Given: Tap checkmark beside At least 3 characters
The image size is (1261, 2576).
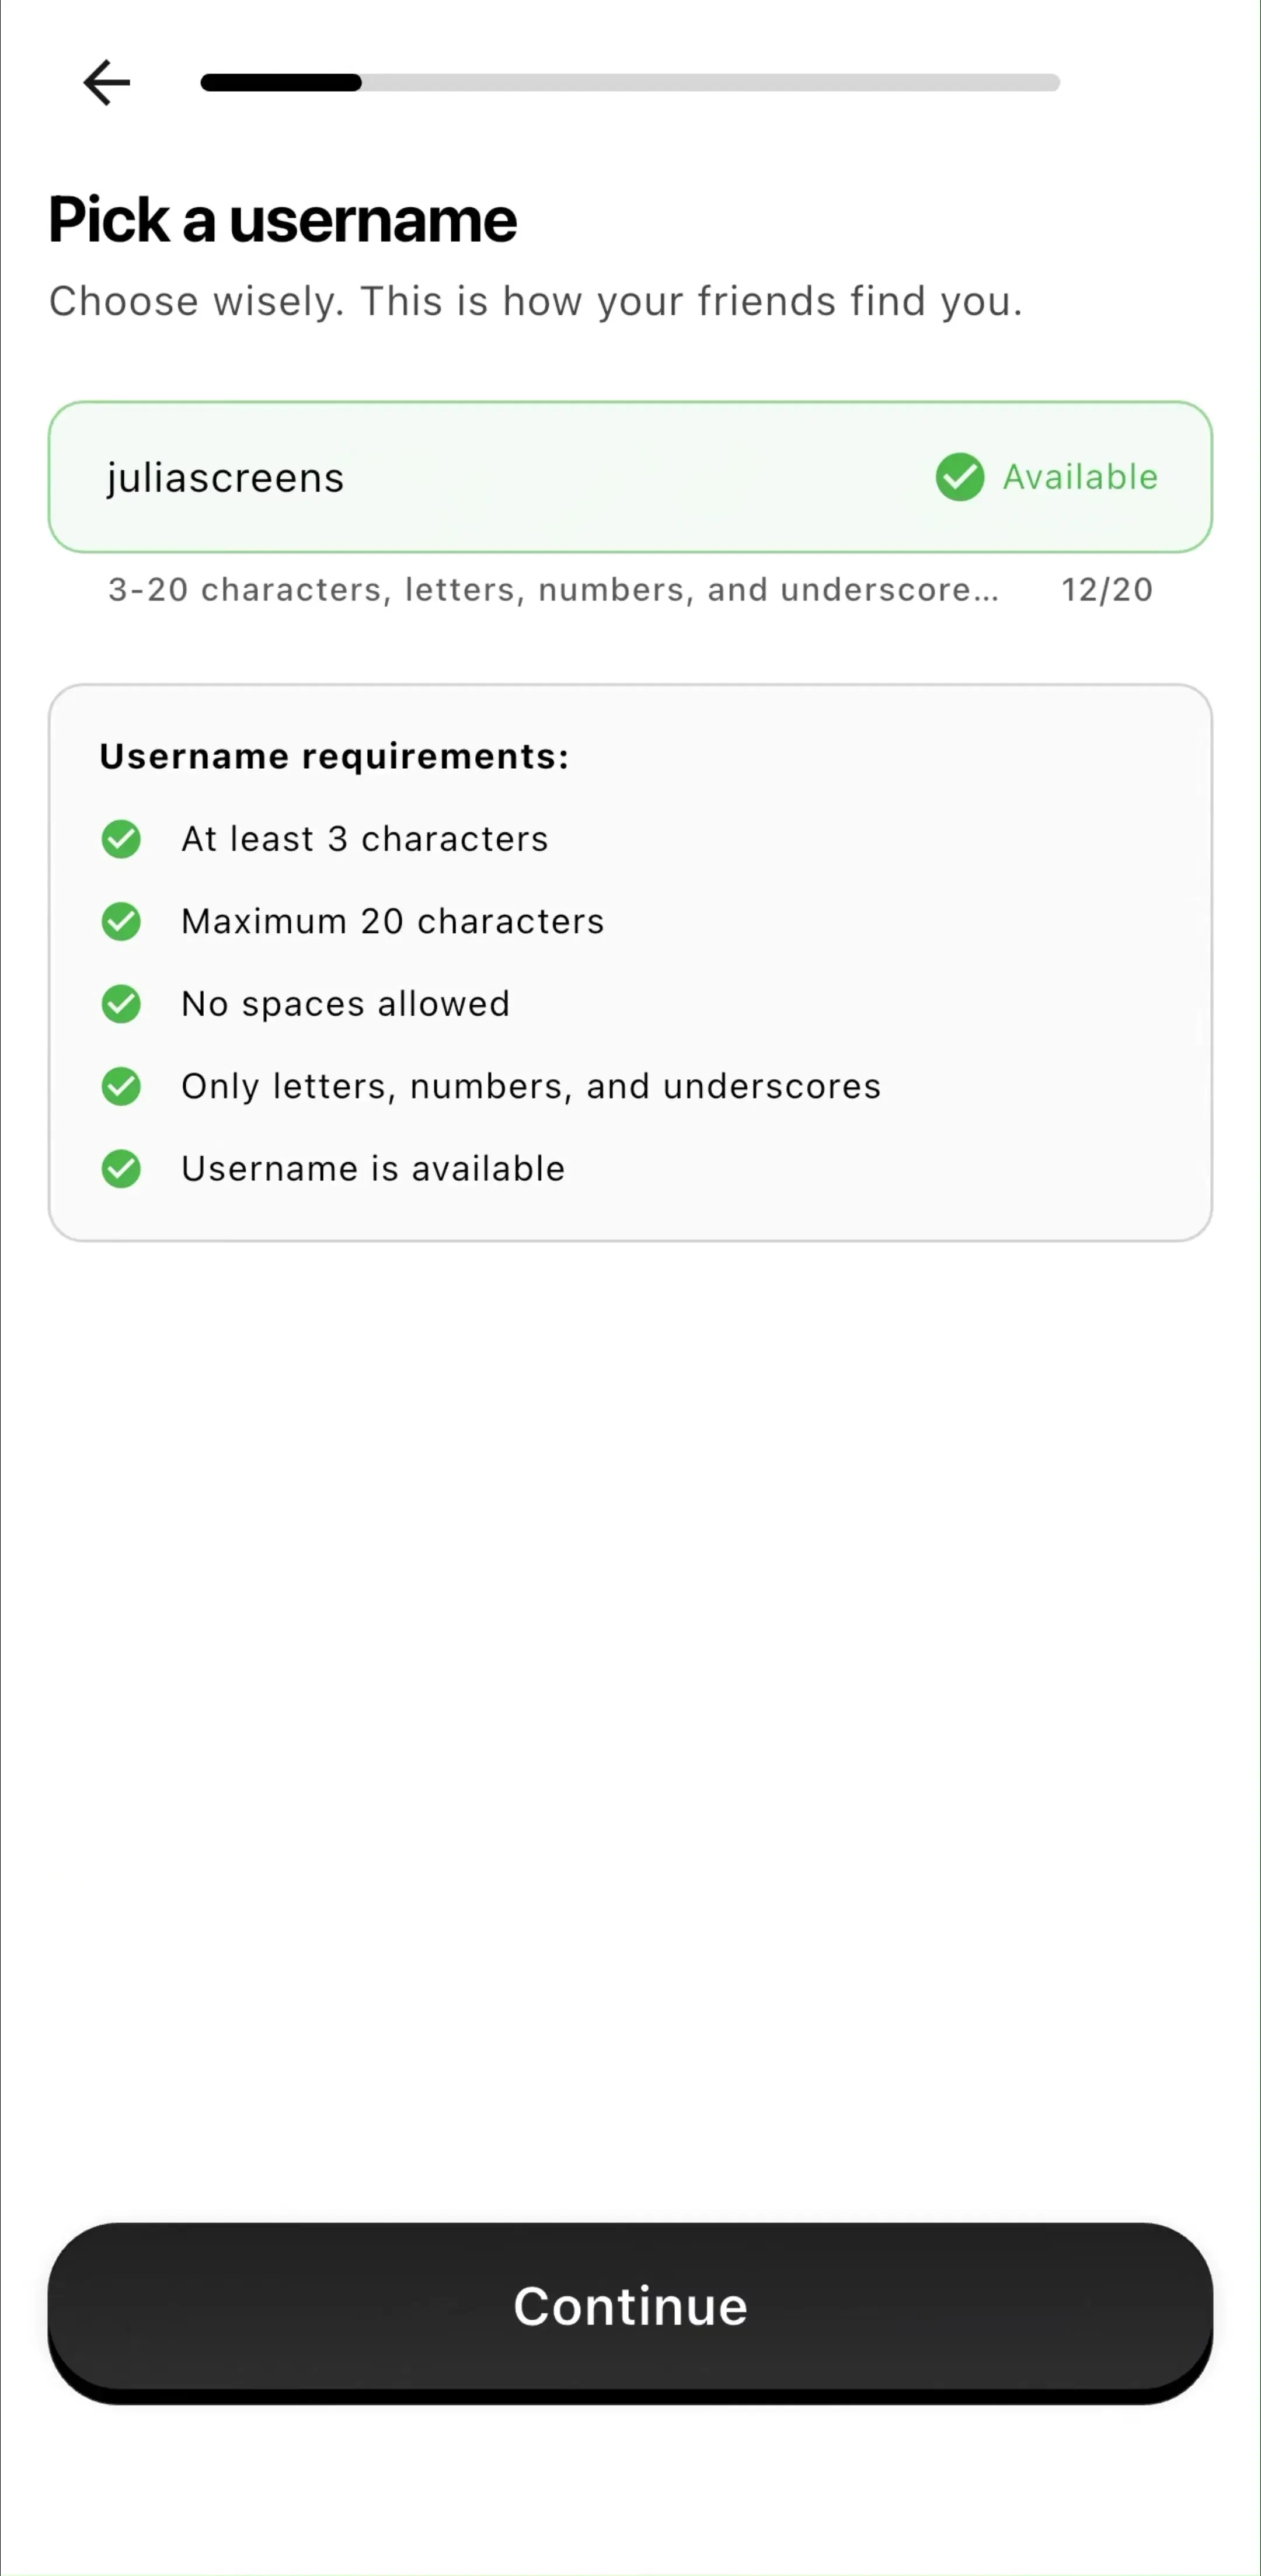Looking at the screenshot, I should 121,839.
